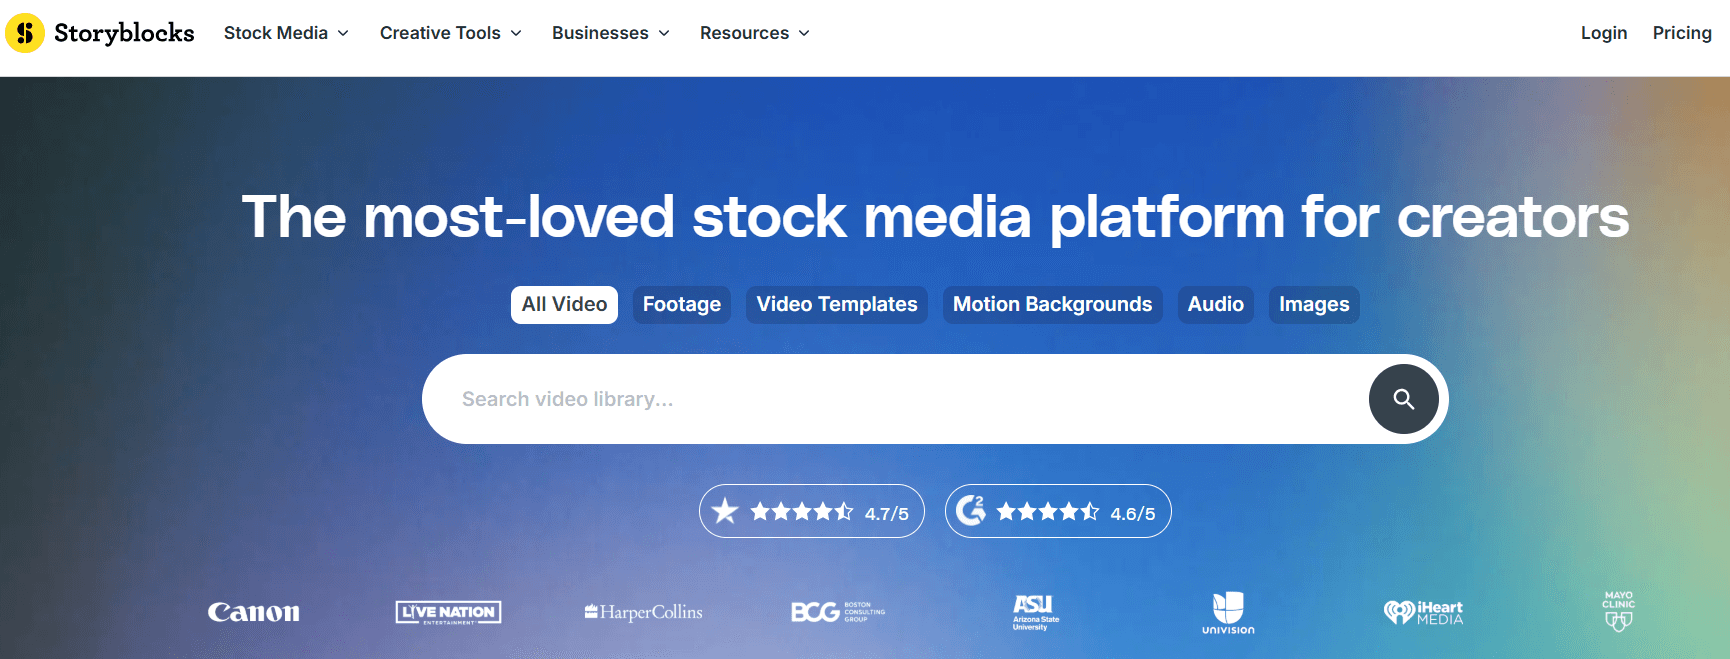
Task: Click the Mayo Clinic logo
Action: coord(1618,611)
